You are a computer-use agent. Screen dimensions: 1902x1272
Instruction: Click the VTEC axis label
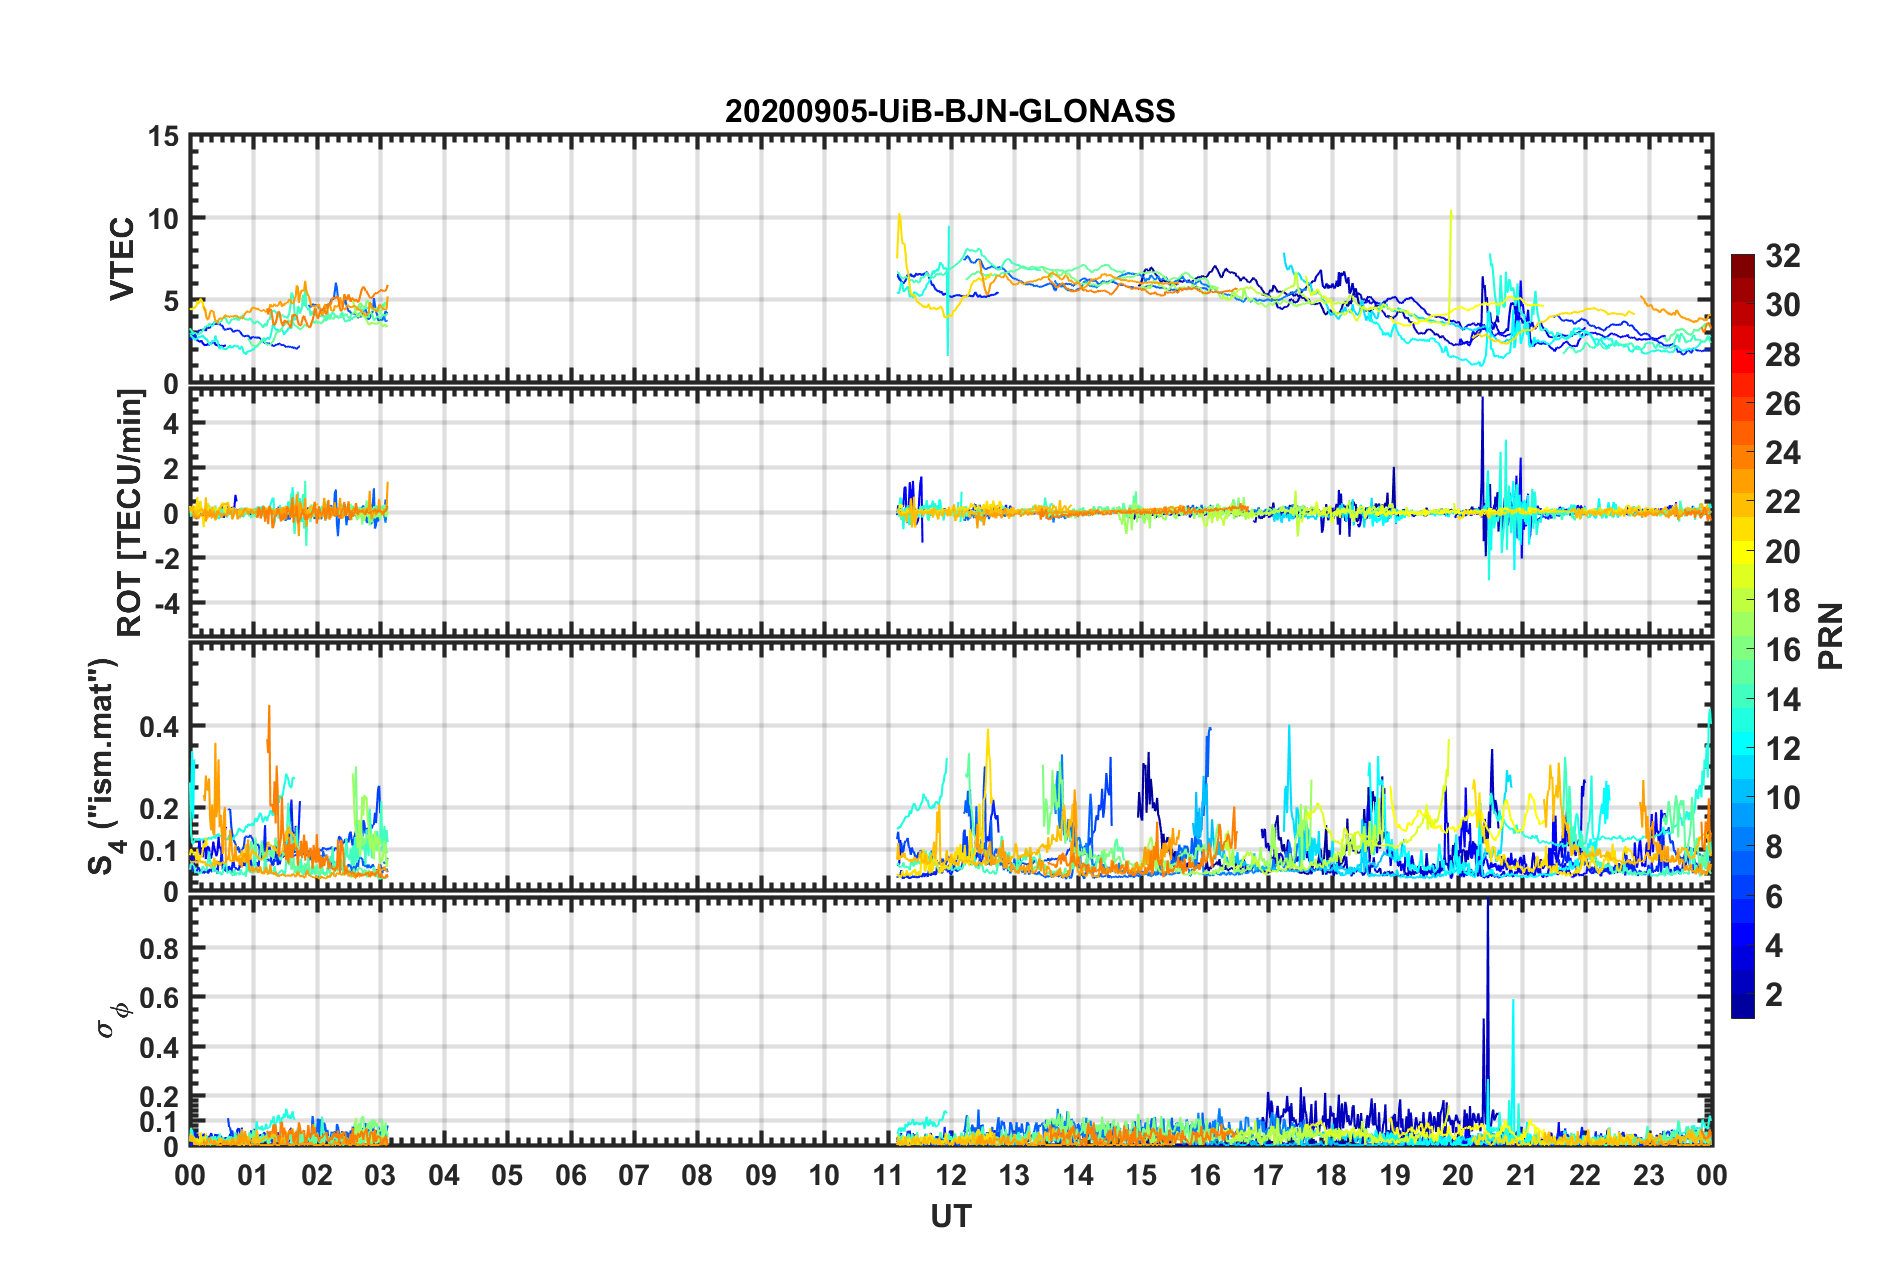(x=121, y=258)
